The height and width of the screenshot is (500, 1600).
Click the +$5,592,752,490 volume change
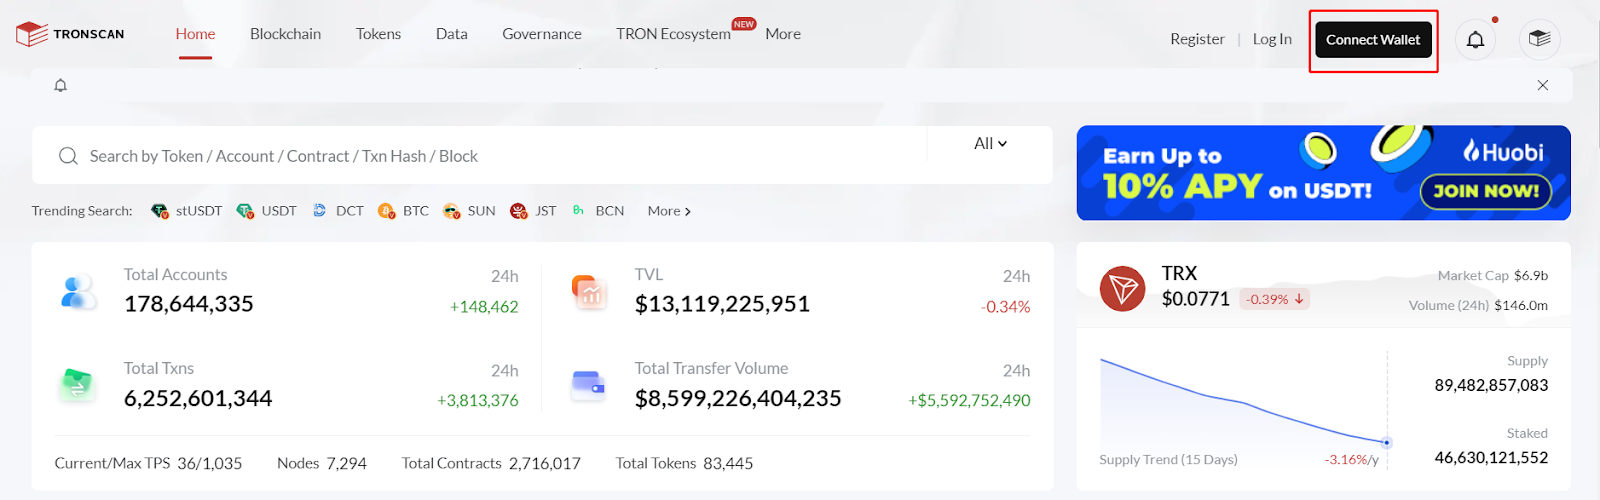(x=969, y=401)
